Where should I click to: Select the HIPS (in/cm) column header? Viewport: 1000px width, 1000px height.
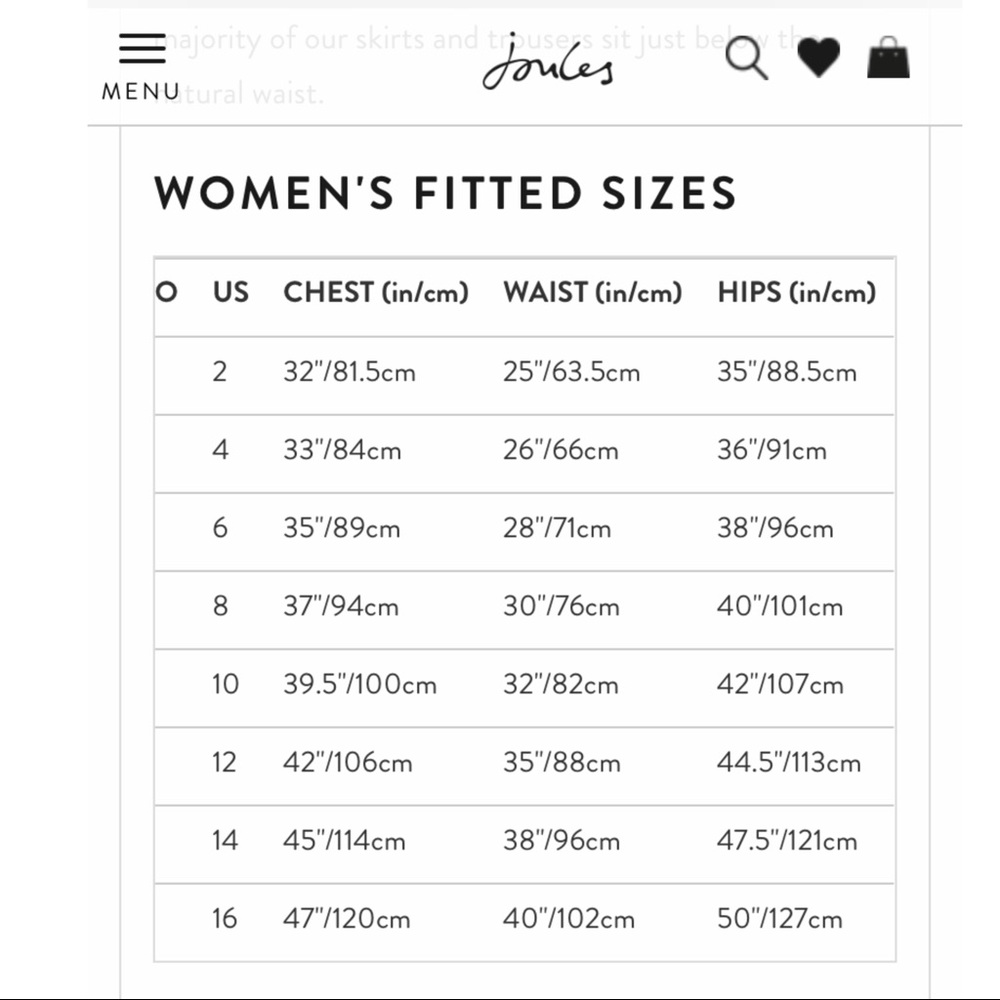[x=797, y=293]
